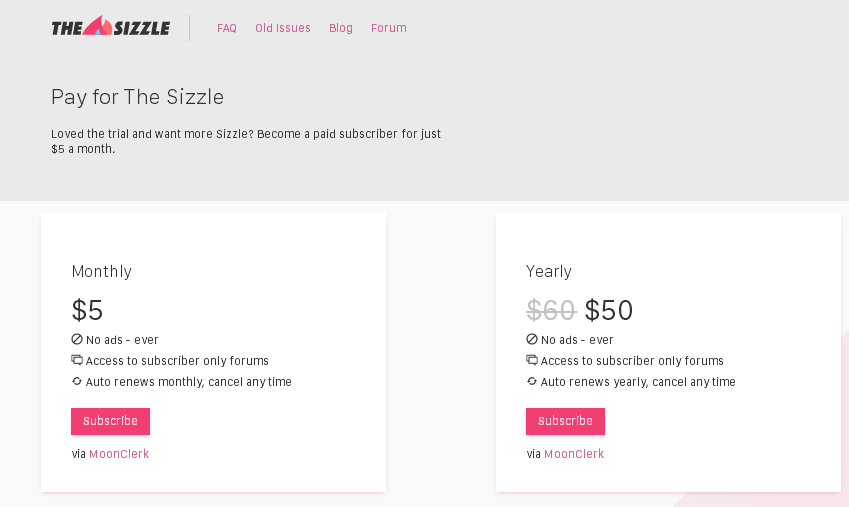Go to Old Issues
The width and height of the screenshot is (849, 507).
click(283, 28)
